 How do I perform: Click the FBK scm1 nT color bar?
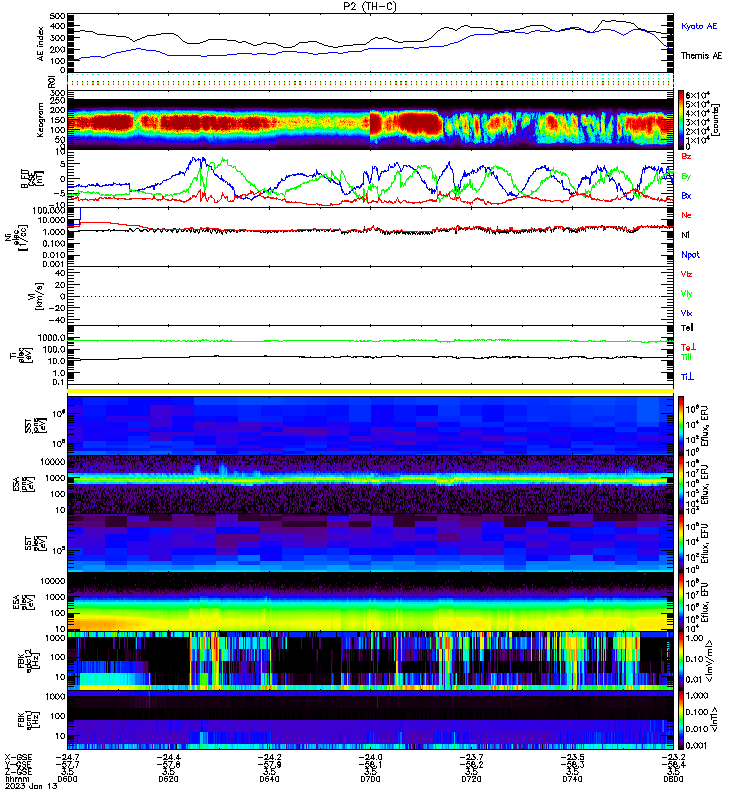681,720
